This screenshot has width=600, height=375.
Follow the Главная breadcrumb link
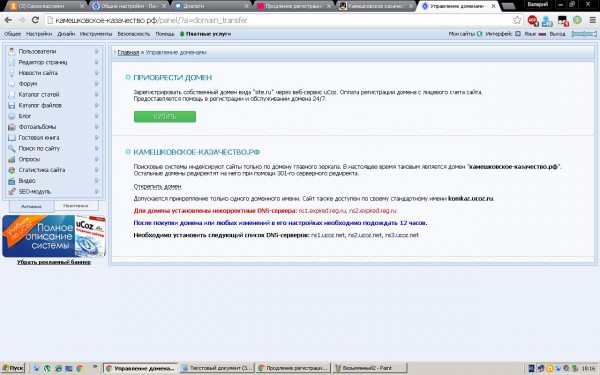[128, 52]
